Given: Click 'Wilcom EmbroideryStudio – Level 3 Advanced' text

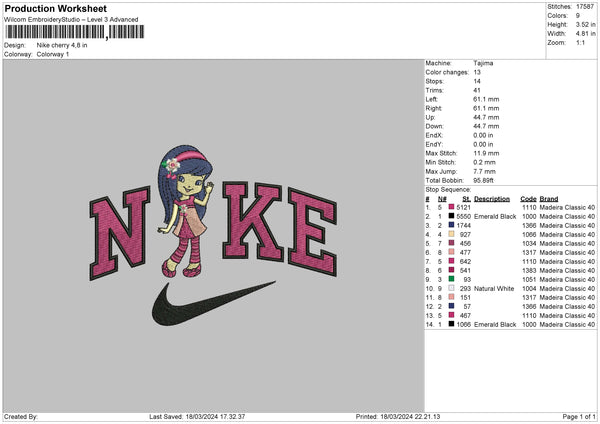Looking at the screenshot, I should (71, 20).
